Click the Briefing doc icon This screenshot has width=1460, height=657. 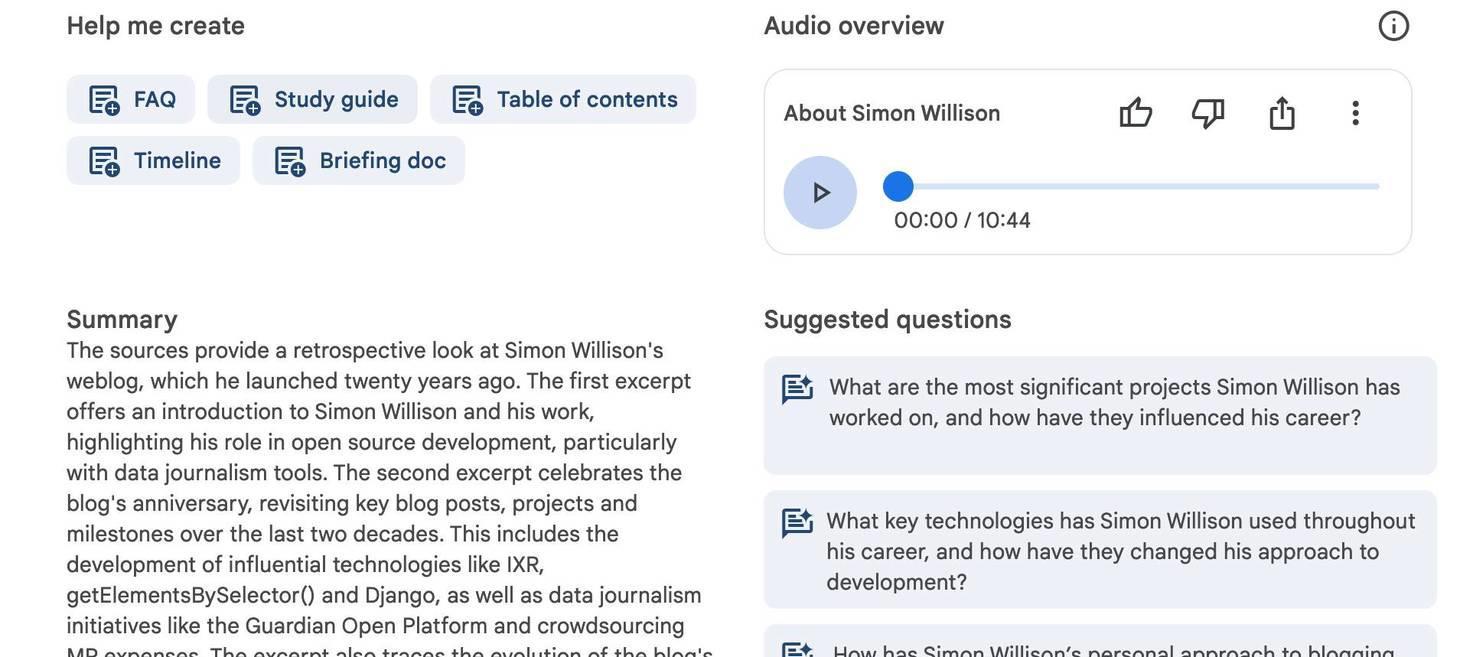tap(290, 158)
